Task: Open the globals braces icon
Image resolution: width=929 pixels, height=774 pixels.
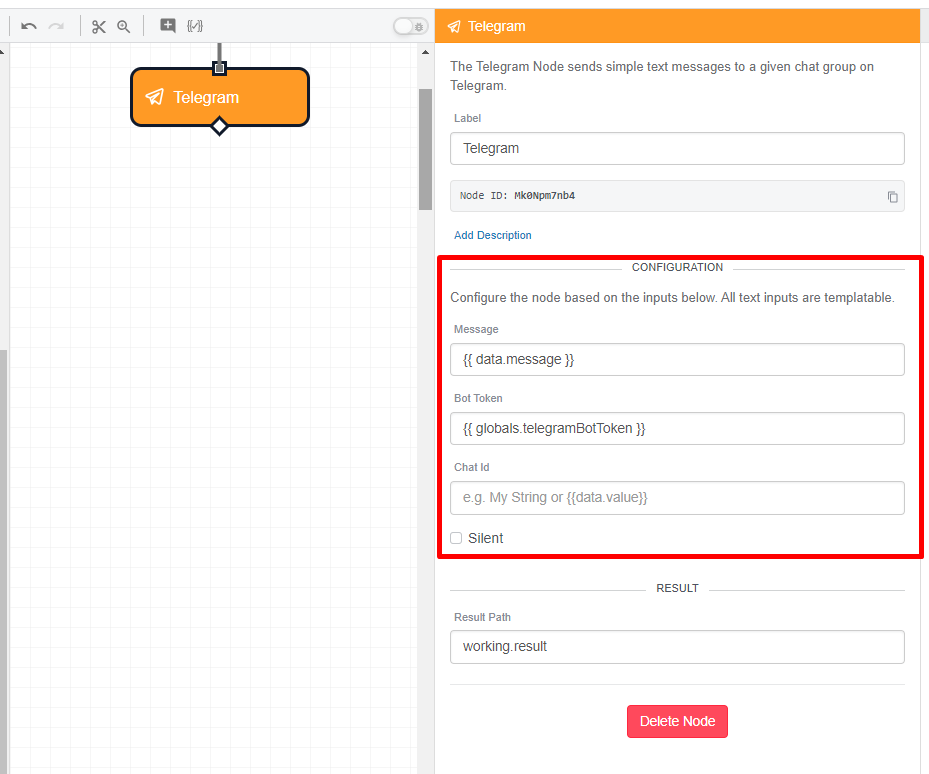Action: [x=195, y=25]
